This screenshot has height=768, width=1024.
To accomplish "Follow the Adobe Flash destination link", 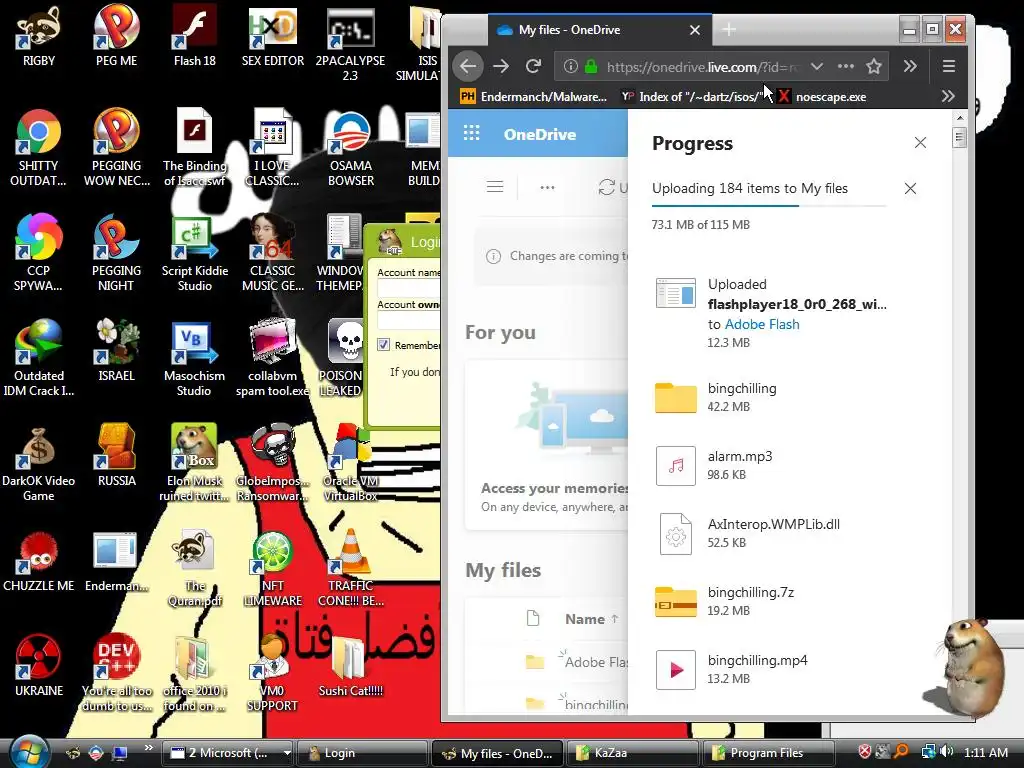I will pos(761,324).
